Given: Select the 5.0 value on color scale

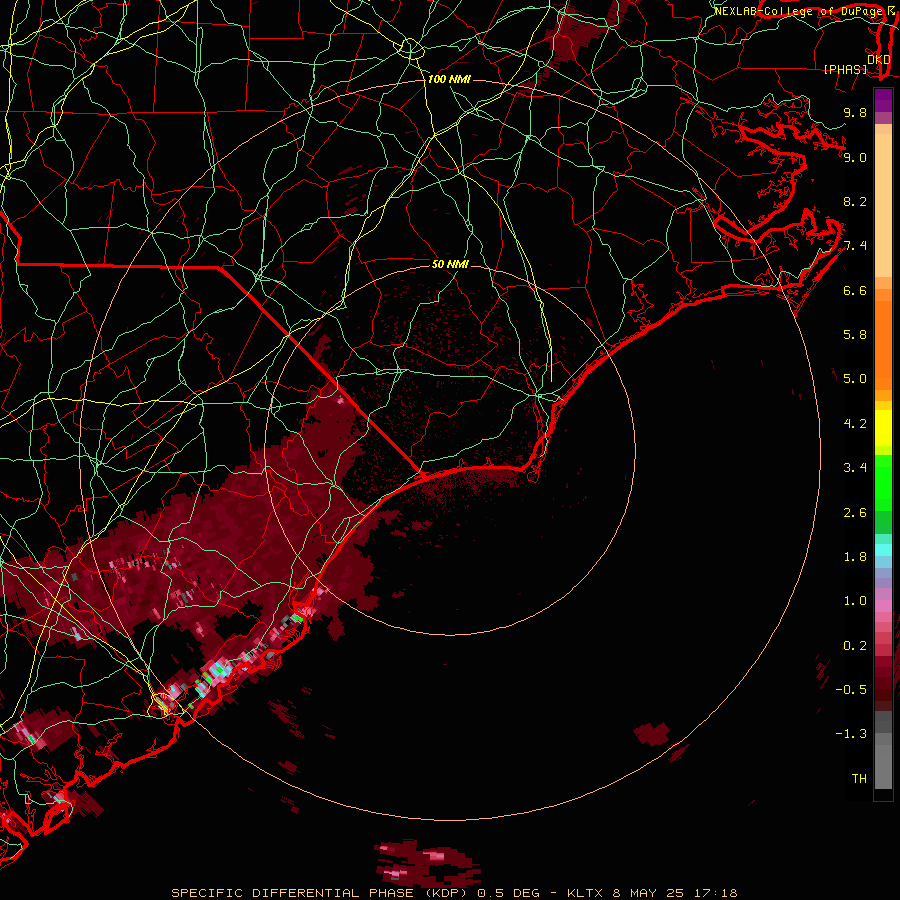Looking at the screenshot, I should (855, 379).
